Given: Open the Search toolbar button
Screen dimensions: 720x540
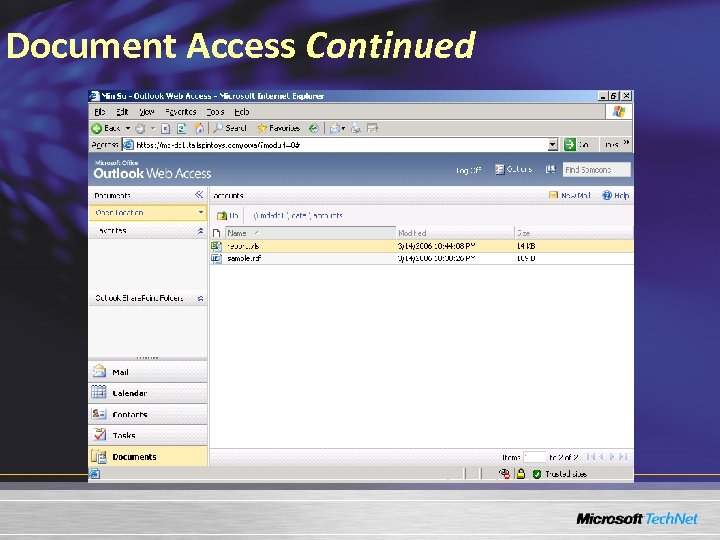Looking at the screenshot, I should [x=230, y=128].
